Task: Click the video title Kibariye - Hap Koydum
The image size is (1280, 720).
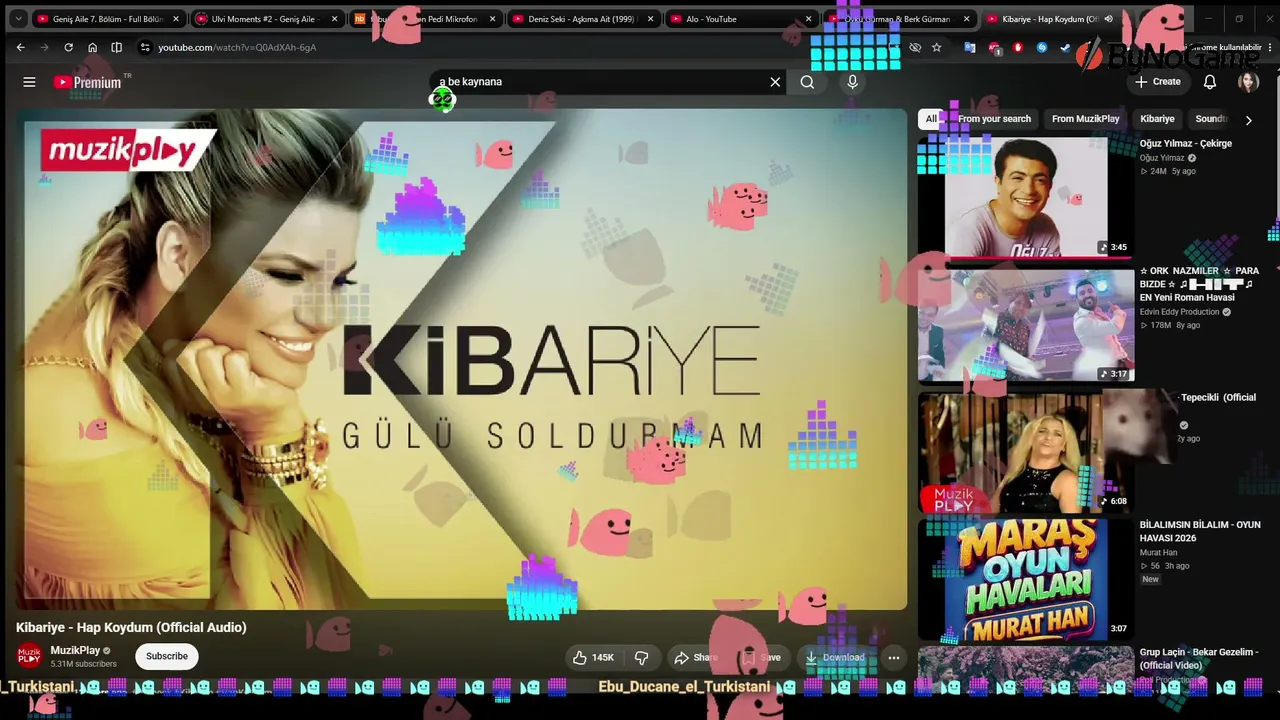Action: click(131, 627)
